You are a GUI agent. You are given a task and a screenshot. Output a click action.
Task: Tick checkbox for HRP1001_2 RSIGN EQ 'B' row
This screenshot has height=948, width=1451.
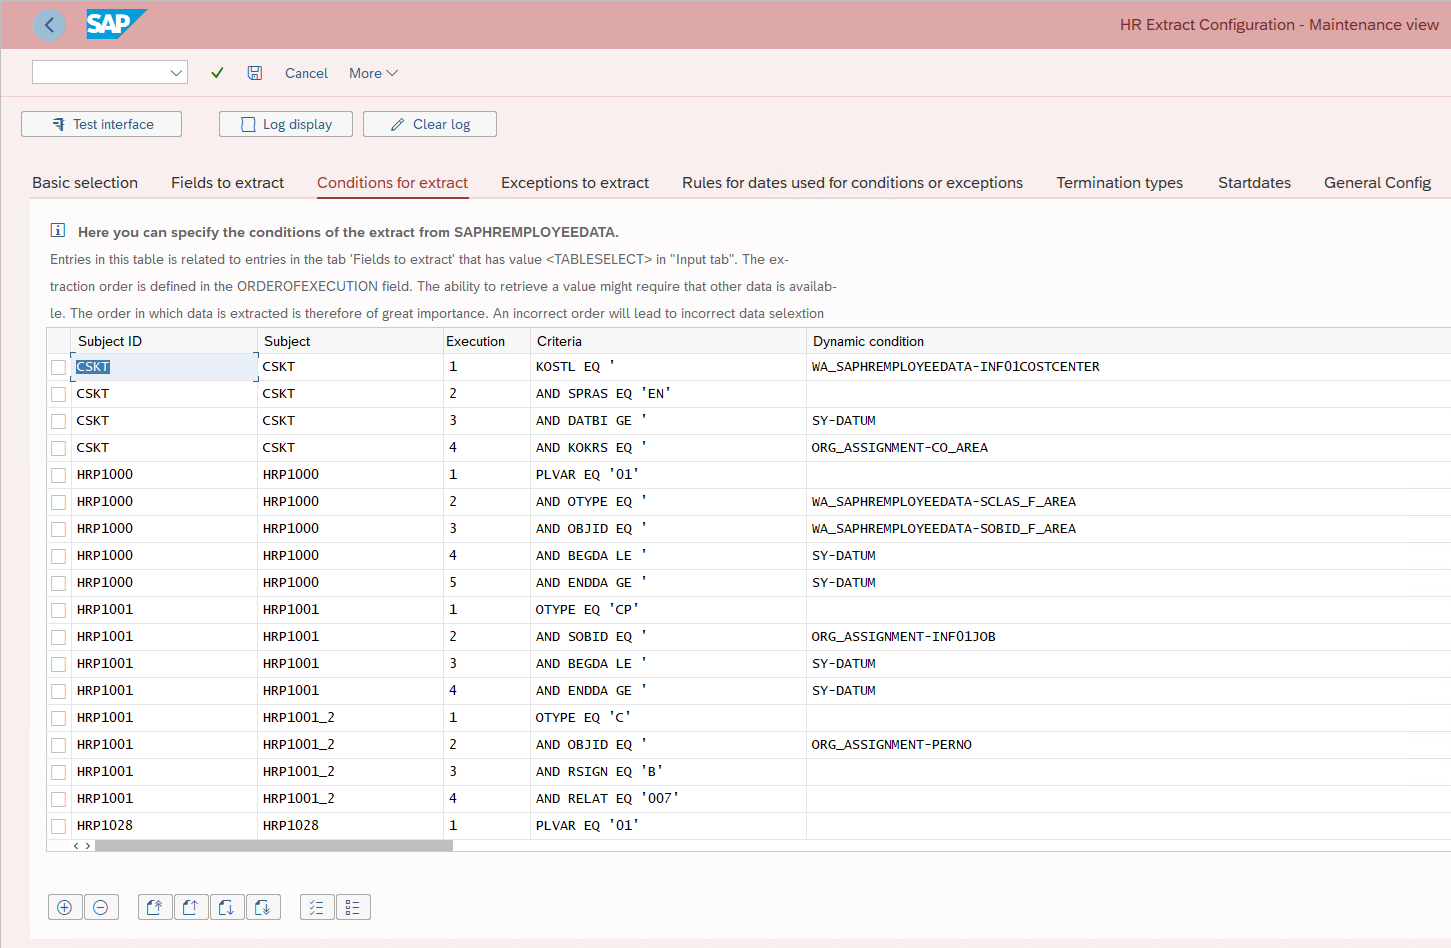58,772
